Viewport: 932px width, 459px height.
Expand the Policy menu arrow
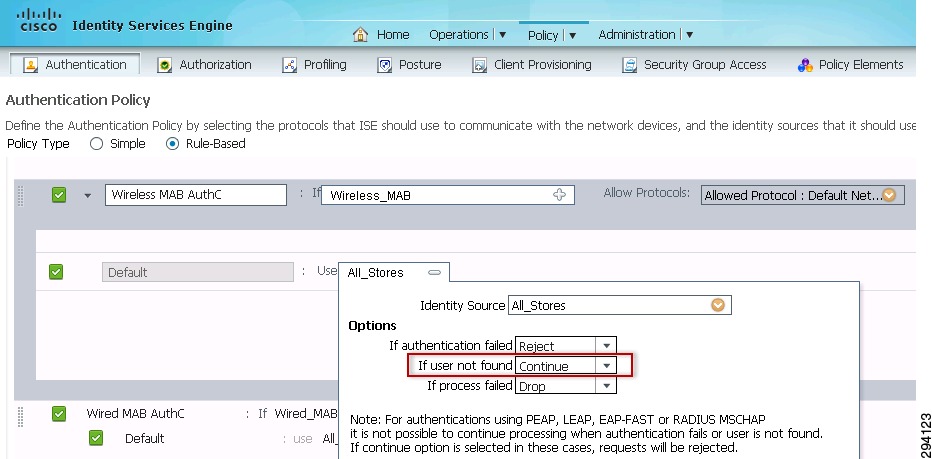(x=572, y=35)
